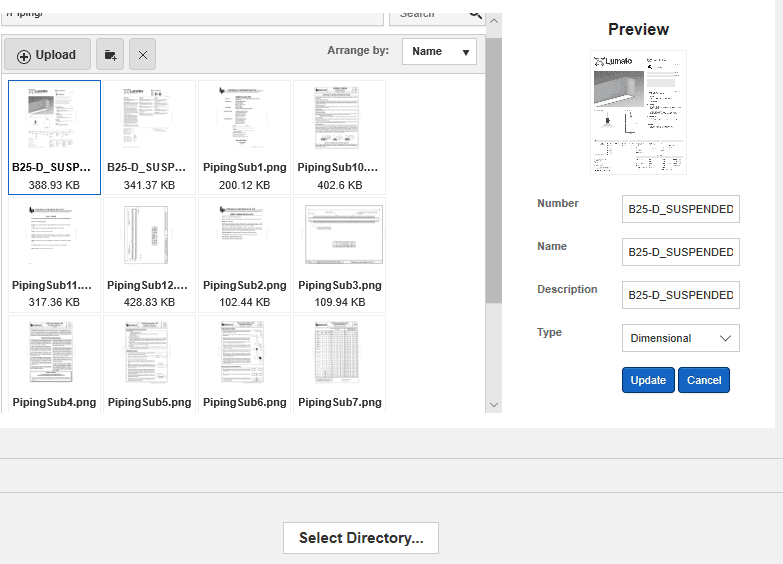
Task: Click the path field showing Piping
Action: coord(193,17)
